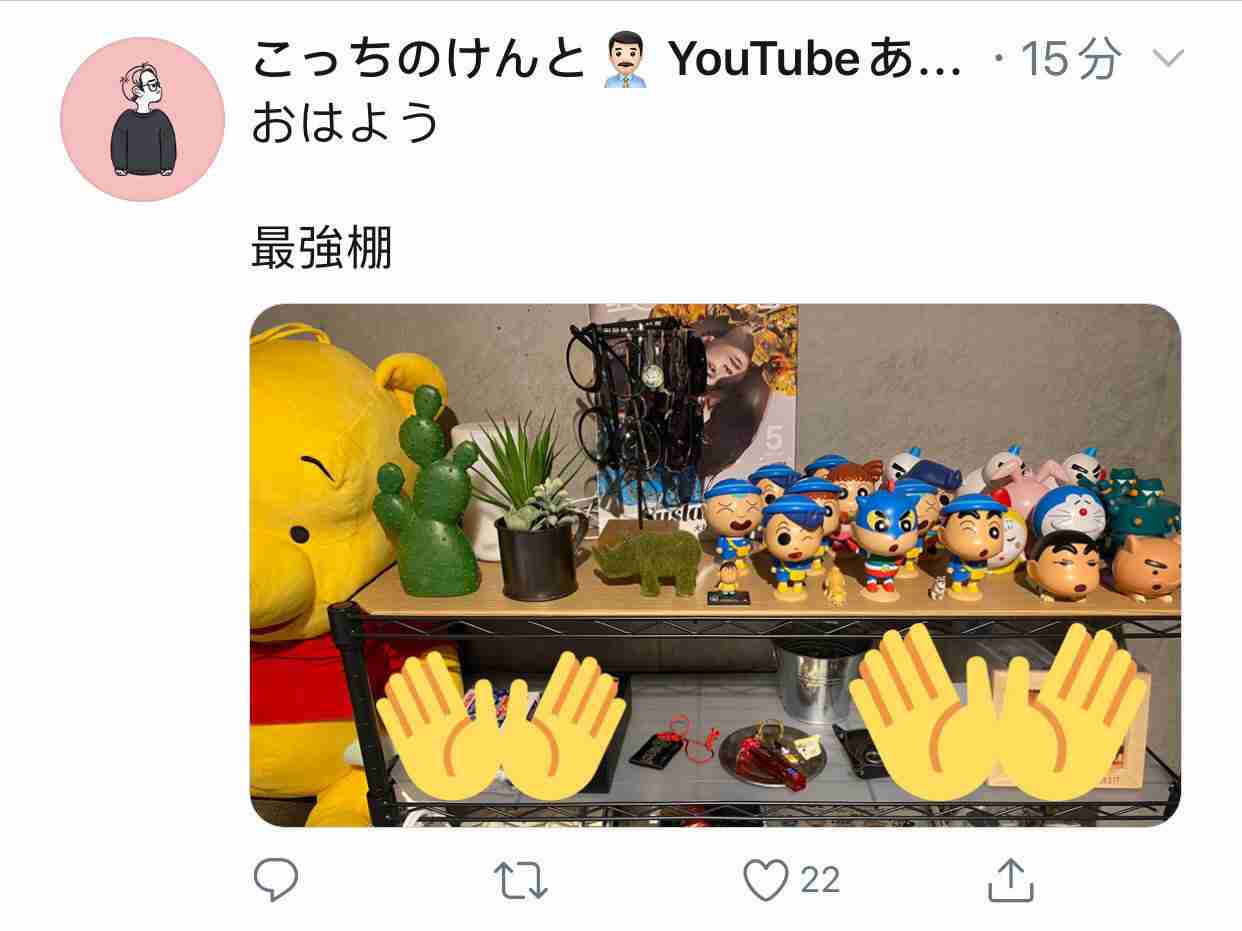Click the おはよう tweet text
Viewport: 1242px width, 931px height.
coord(345,124)
